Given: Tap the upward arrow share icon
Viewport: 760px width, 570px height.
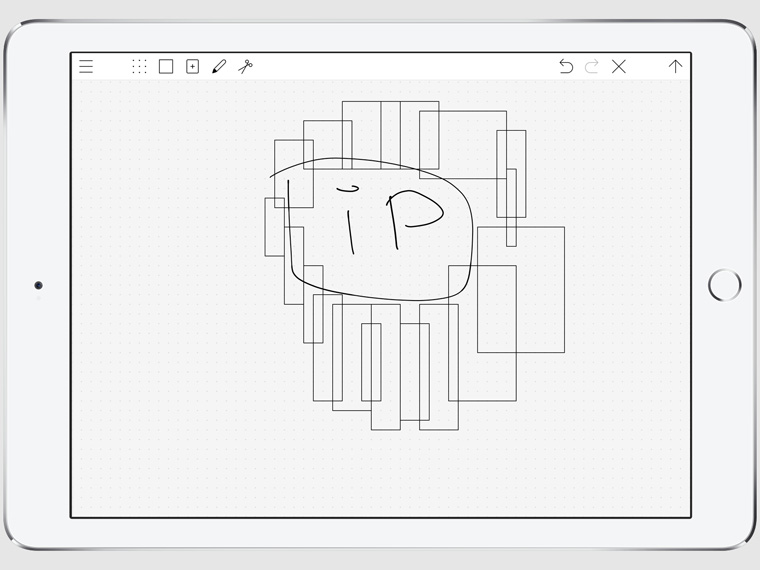Looking at the screenshot, I should point(675,66).
